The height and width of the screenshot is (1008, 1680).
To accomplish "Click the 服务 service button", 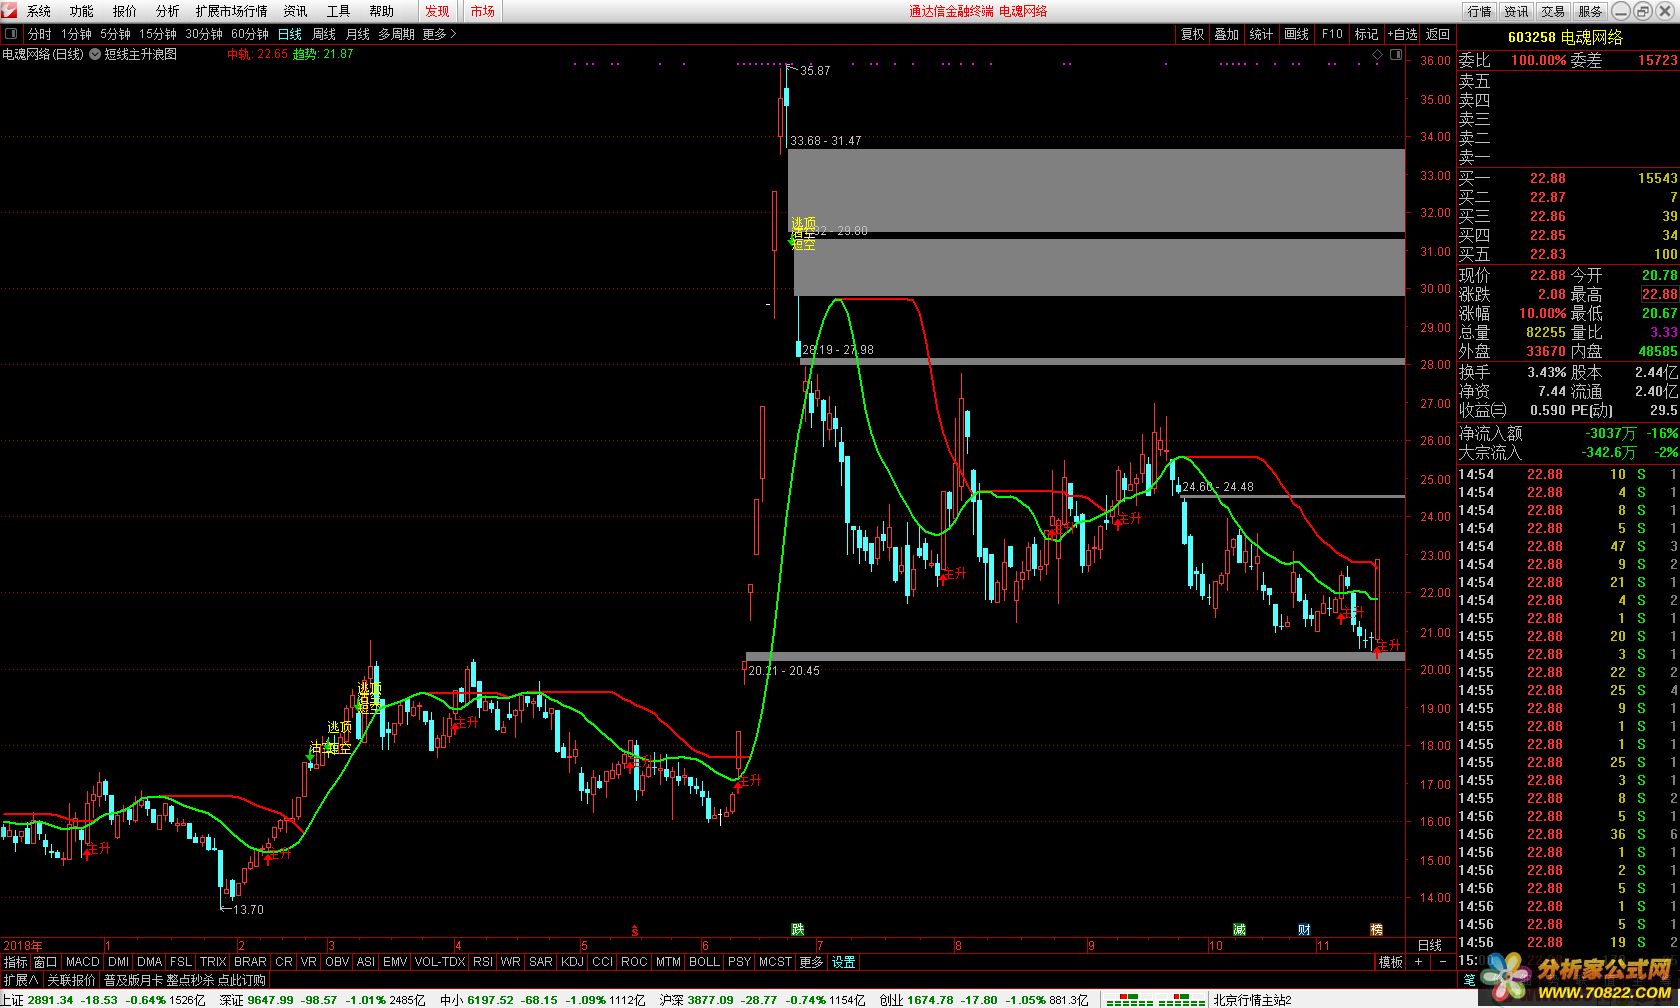I will point(1590,12).
